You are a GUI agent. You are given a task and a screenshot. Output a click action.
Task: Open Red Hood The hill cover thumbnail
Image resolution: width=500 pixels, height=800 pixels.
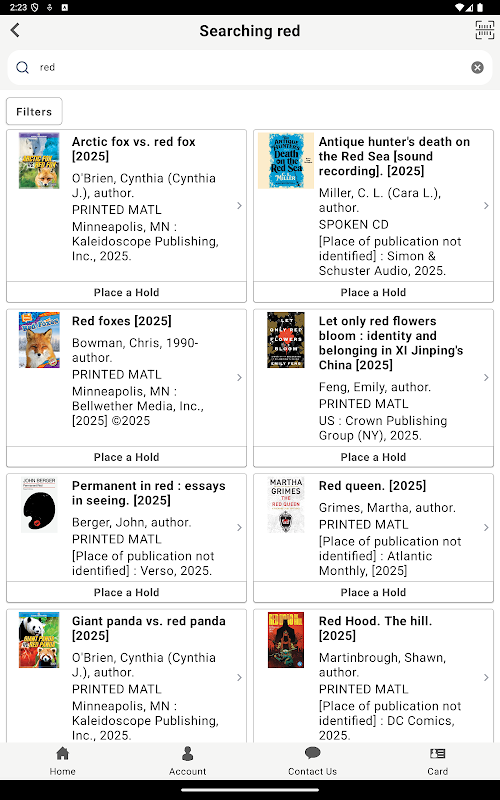point(286,640)
